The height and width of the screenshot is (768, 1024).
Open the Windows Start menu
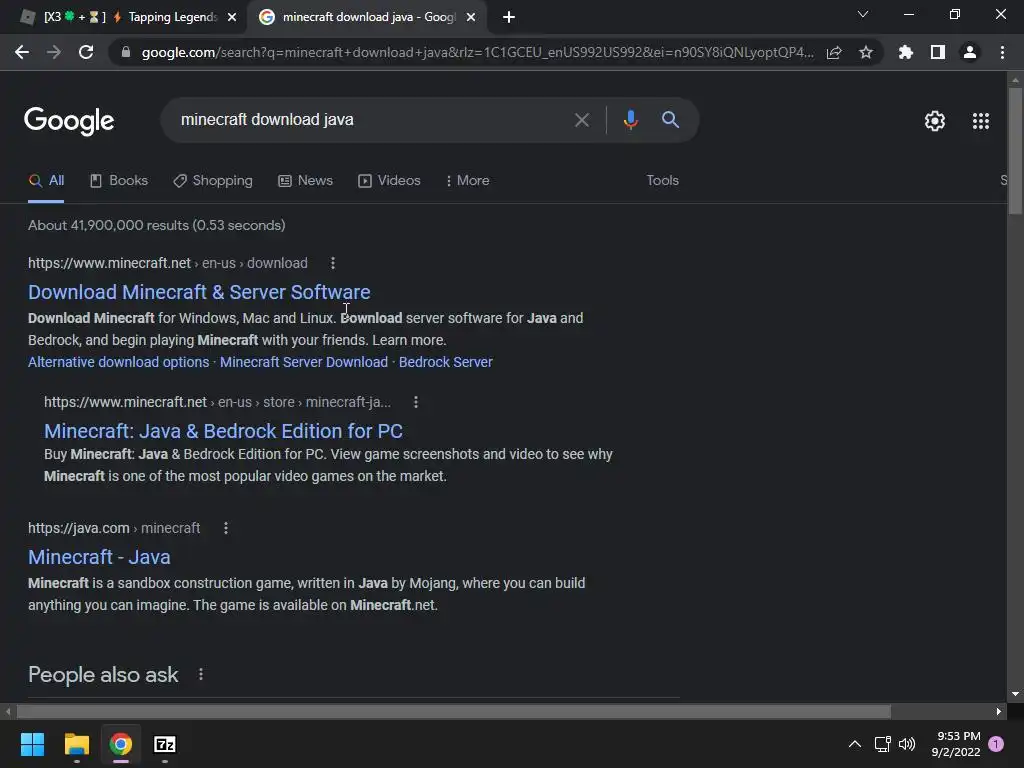coord(32,744)
